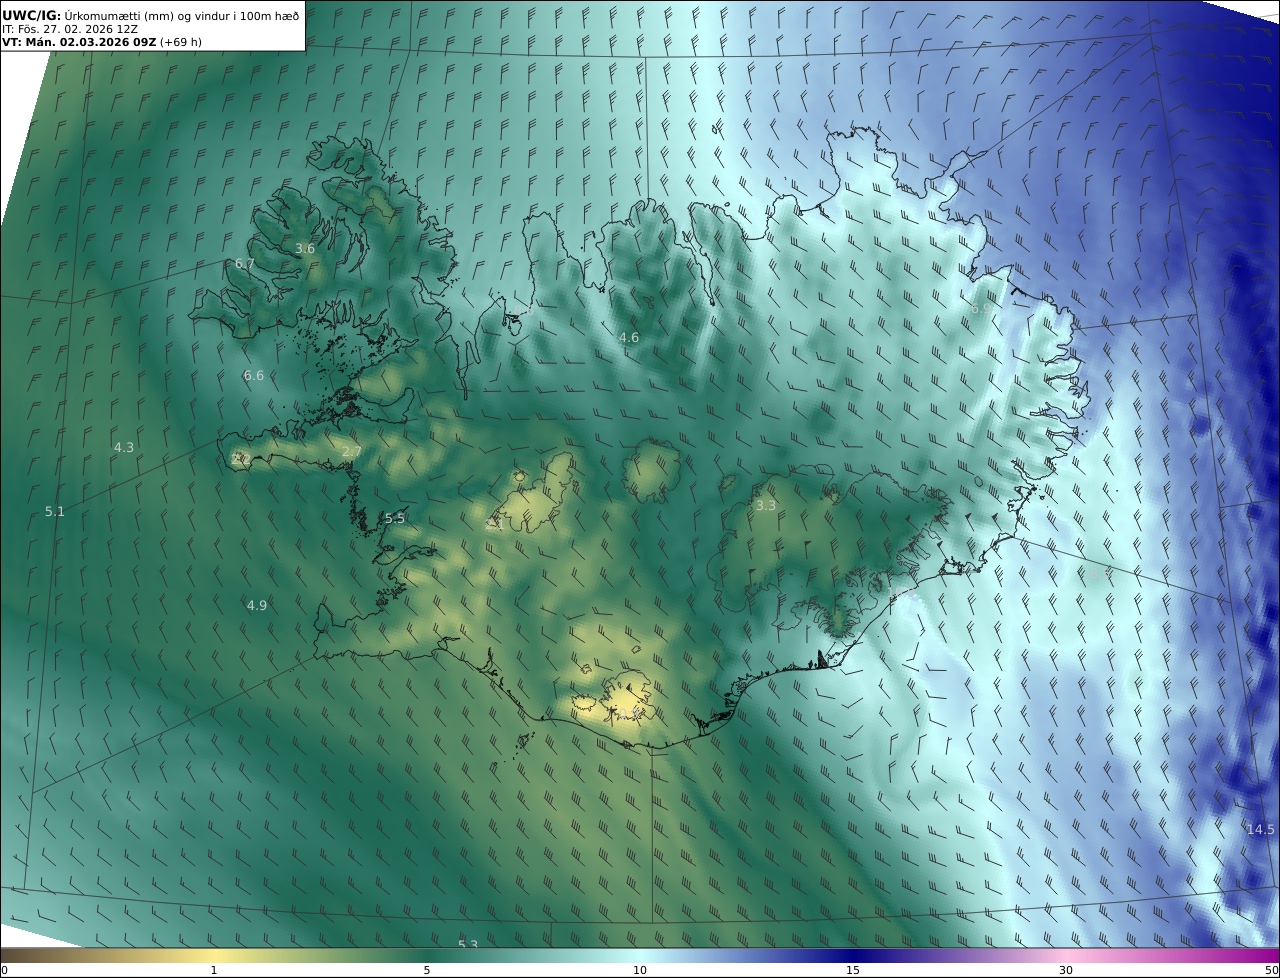
Task: Click the colorbar tick label 0
Action: click(4, 970)
